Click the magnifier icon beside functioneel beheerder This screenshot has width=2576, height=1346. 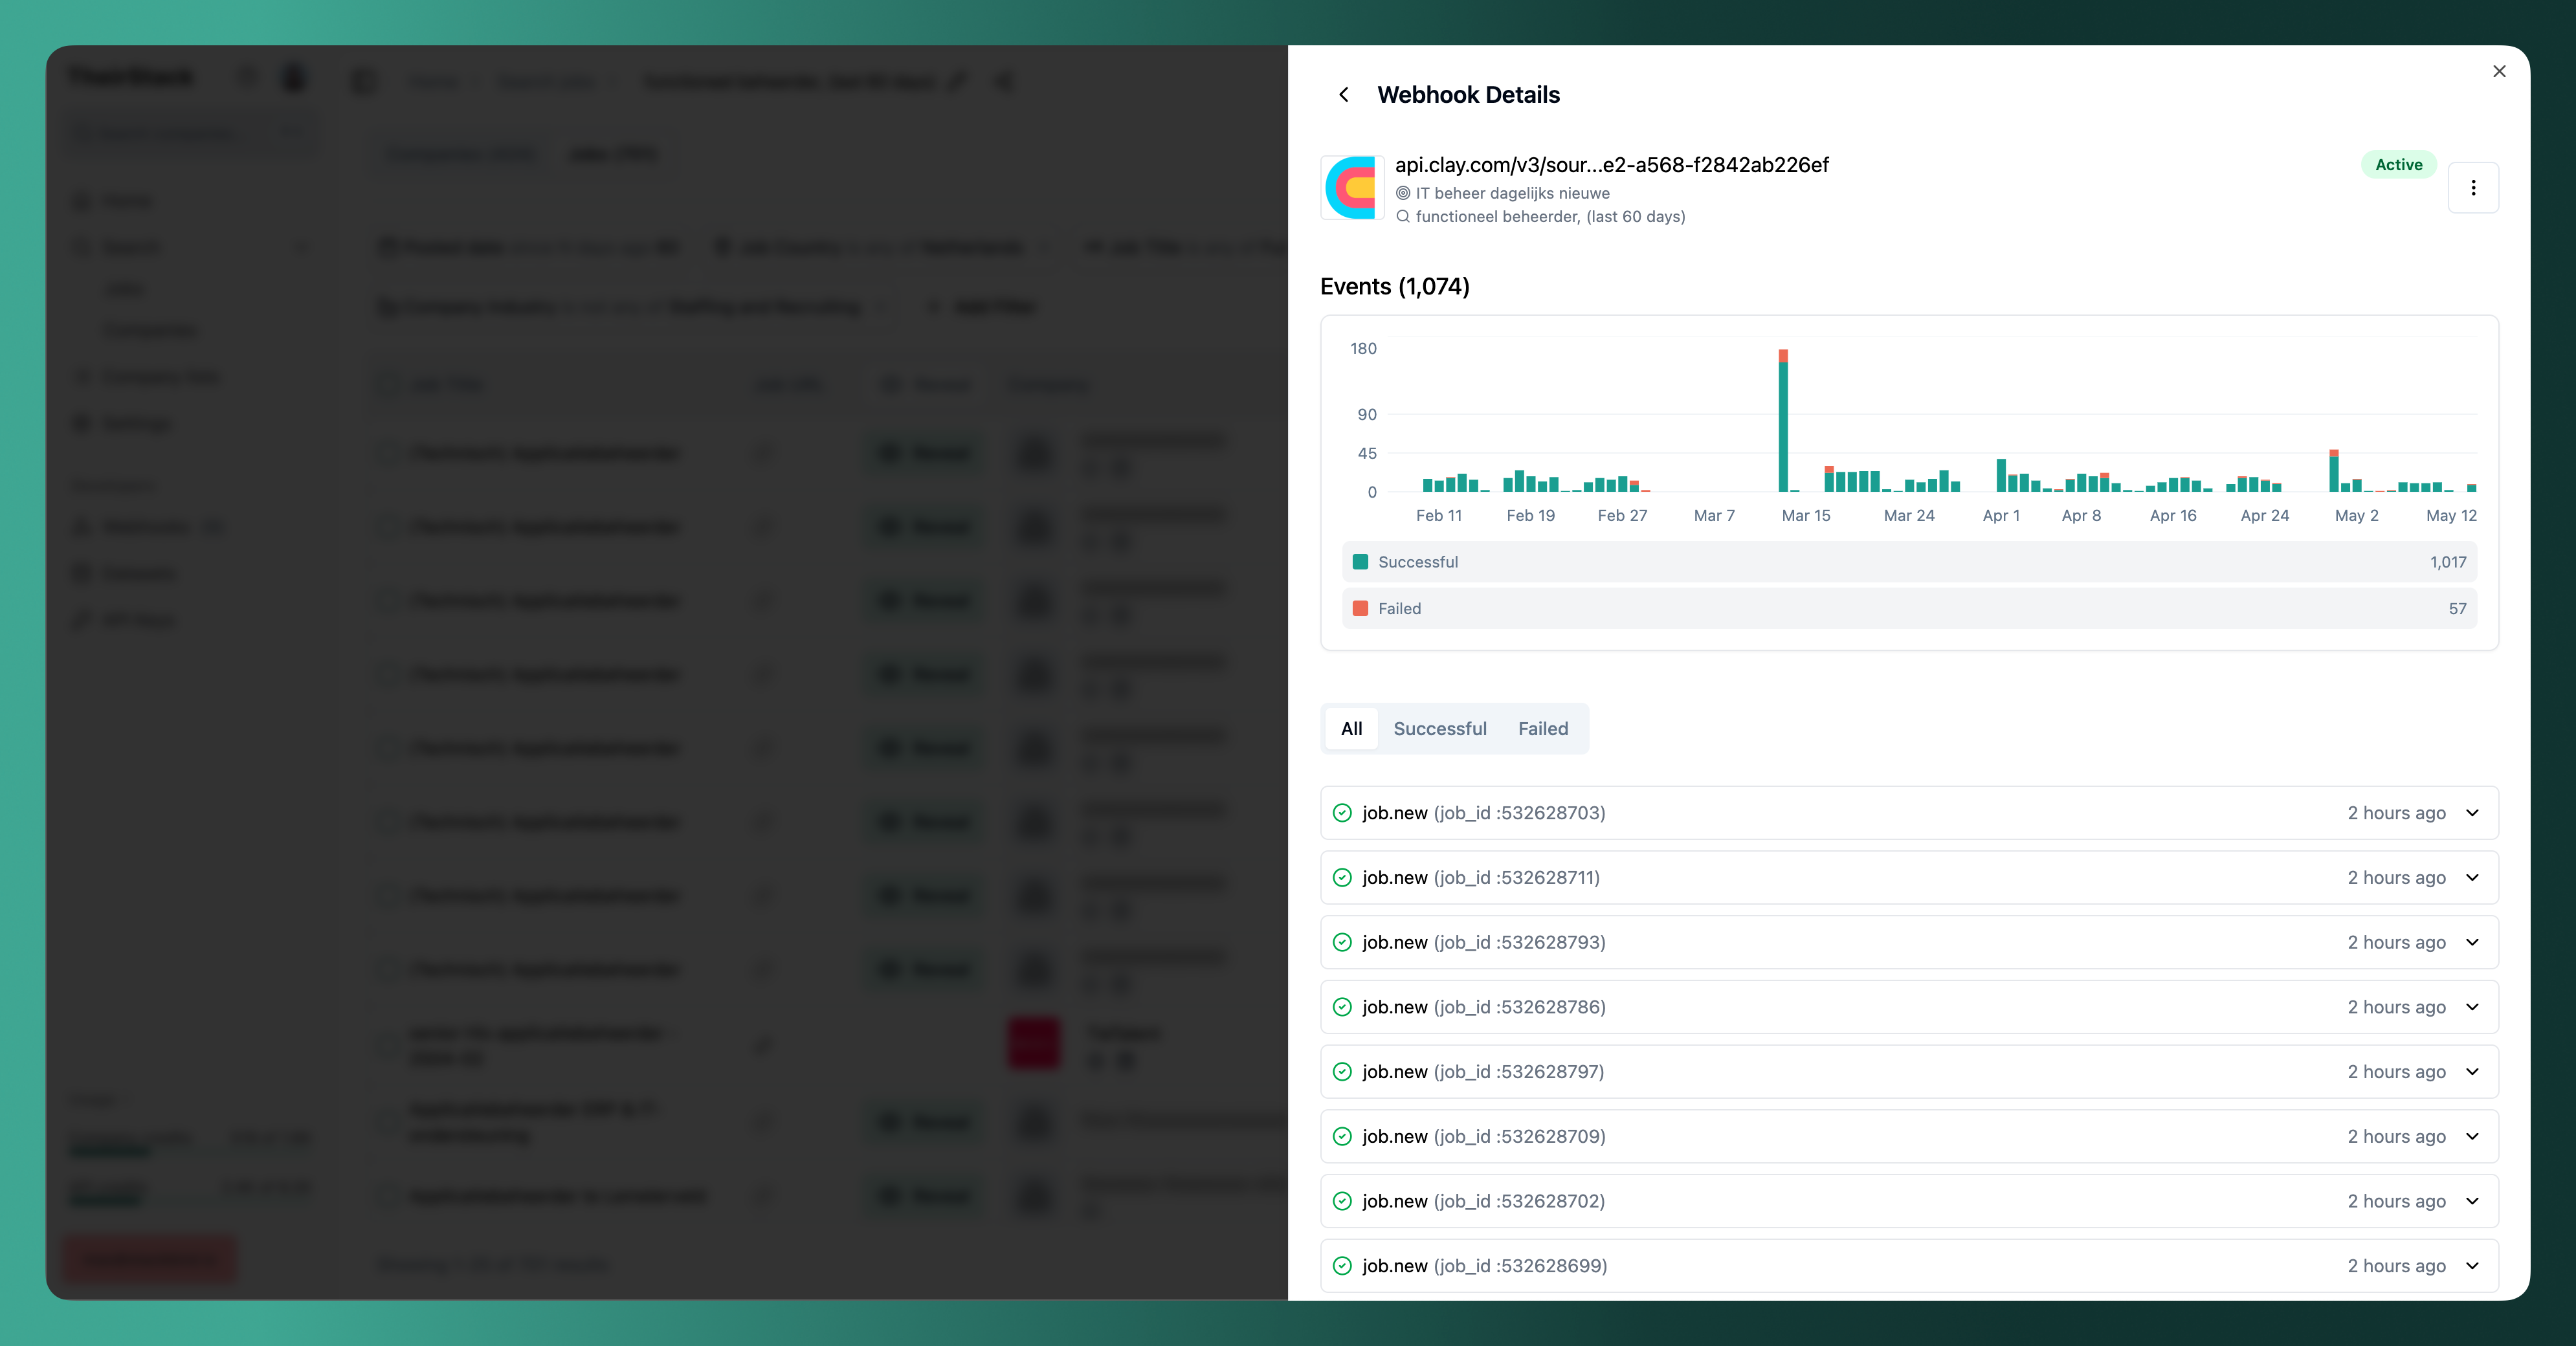point(1404,217)
